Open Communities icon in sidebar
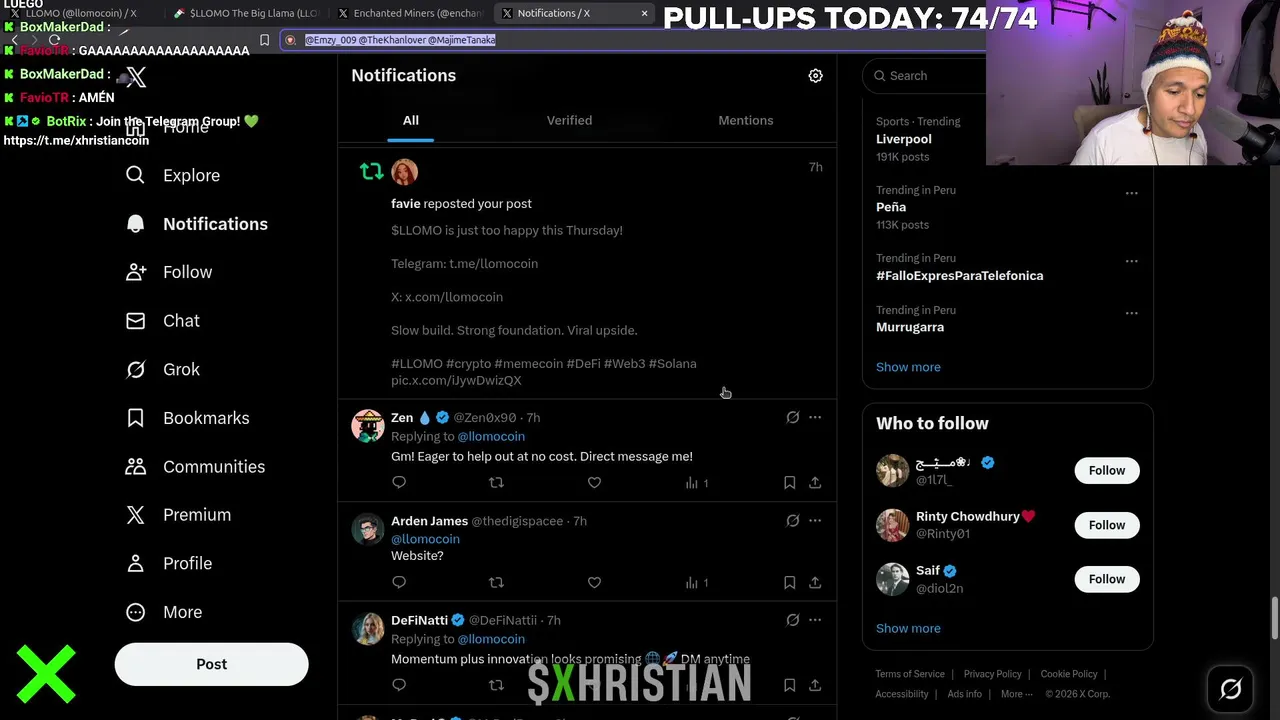Screen dimensions: 1280x720 pos(135,467)
